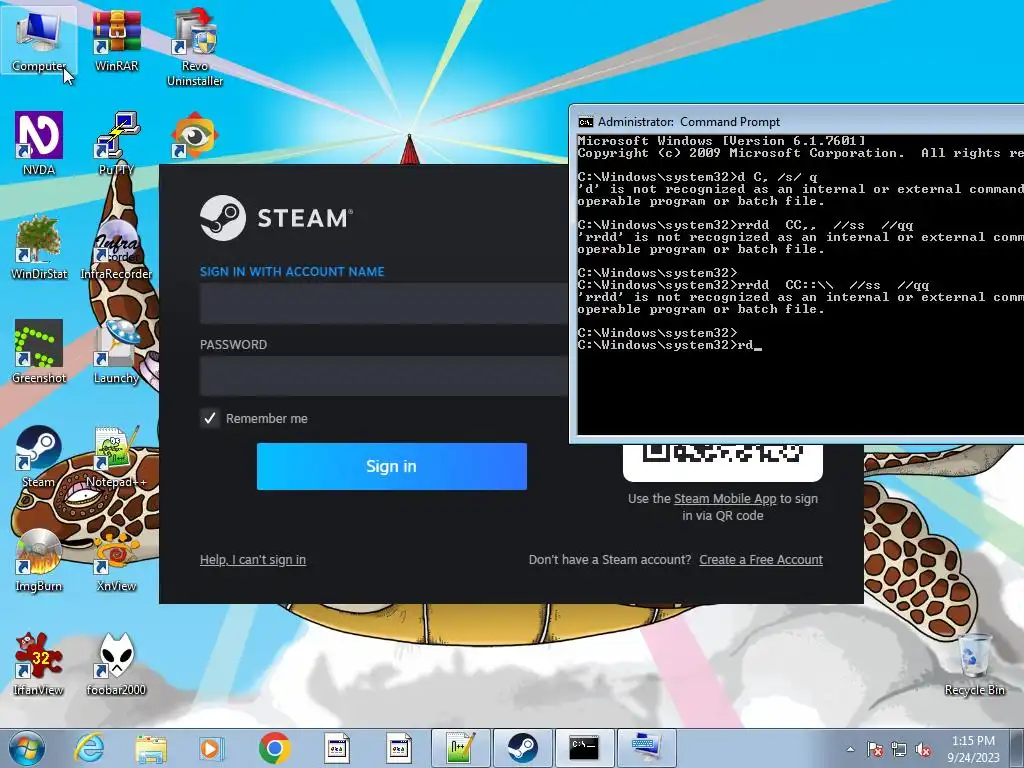Open the Recycle Bin on the desktop
Image resolution: width=1024 pixels, height=768 pixels.
pyautogui.click(x=974, y=664)
